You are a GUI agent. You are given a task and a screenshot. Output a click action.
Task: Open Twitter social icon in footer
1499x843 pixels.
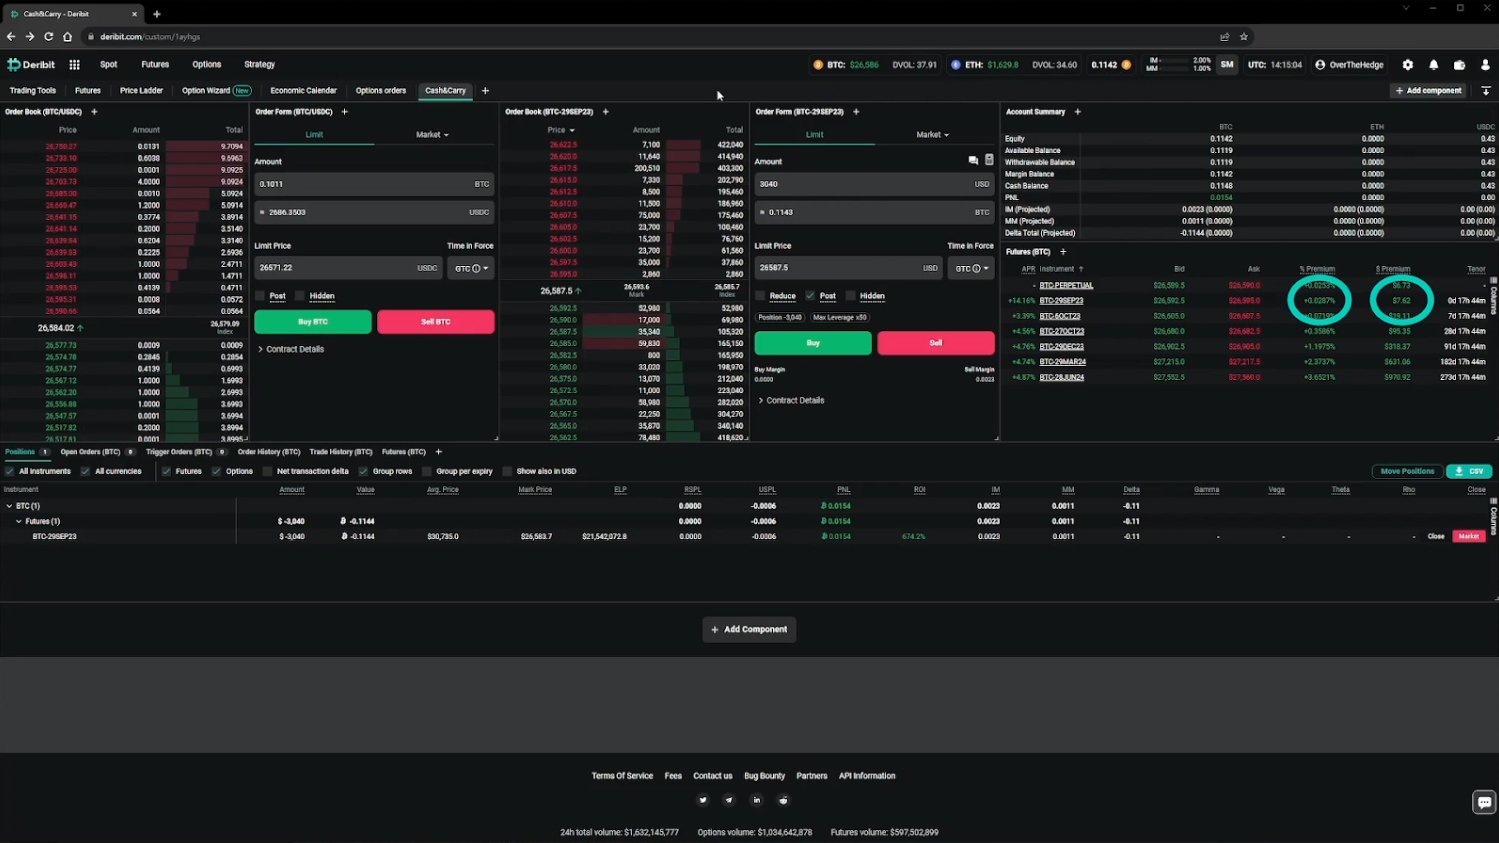tap(702, 800)
